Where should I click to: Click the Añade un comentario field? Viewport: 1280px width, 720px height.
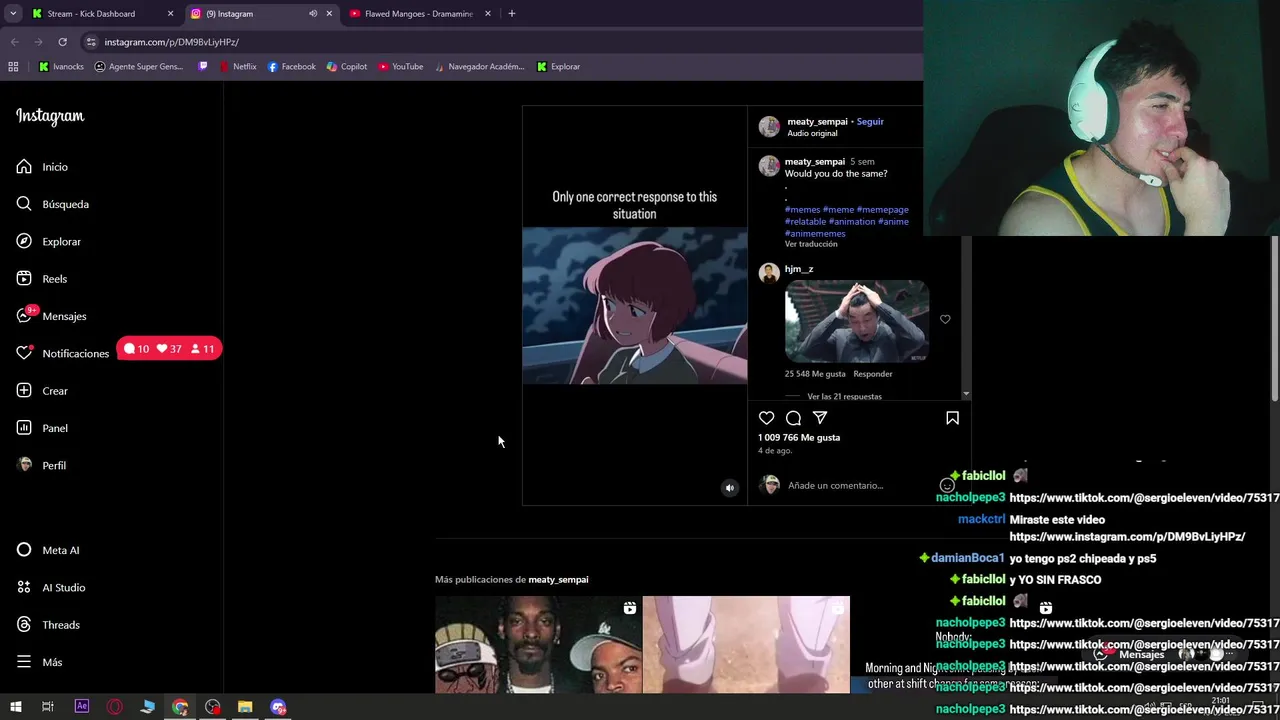point(835,485)
